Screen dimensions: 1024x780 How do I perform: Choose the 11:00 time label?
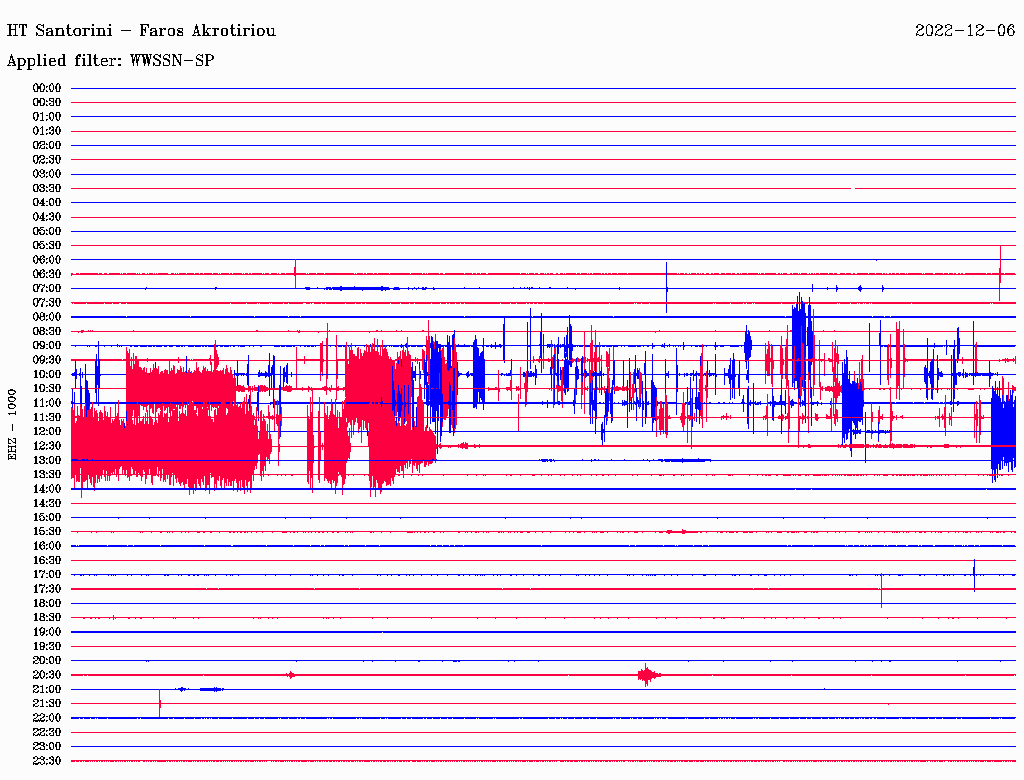[x=46, y=403]
